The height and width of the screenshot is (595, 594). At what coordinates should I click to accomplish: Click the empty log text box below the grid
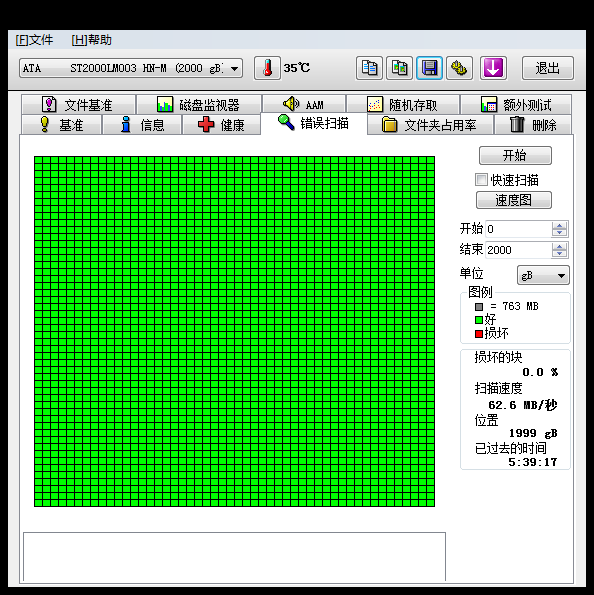coord(234,557)
